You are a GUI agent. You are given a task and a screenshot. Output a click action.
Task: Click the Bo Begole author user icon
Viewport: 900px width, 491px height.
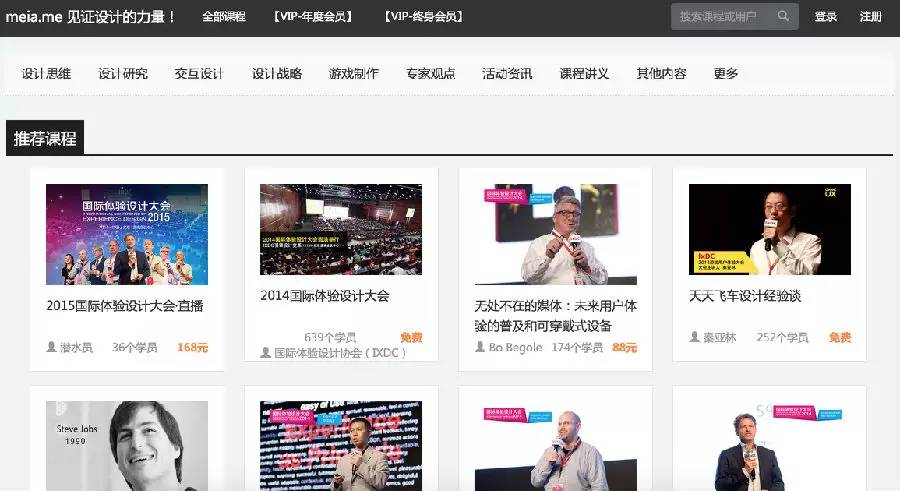tap(481, 348)
